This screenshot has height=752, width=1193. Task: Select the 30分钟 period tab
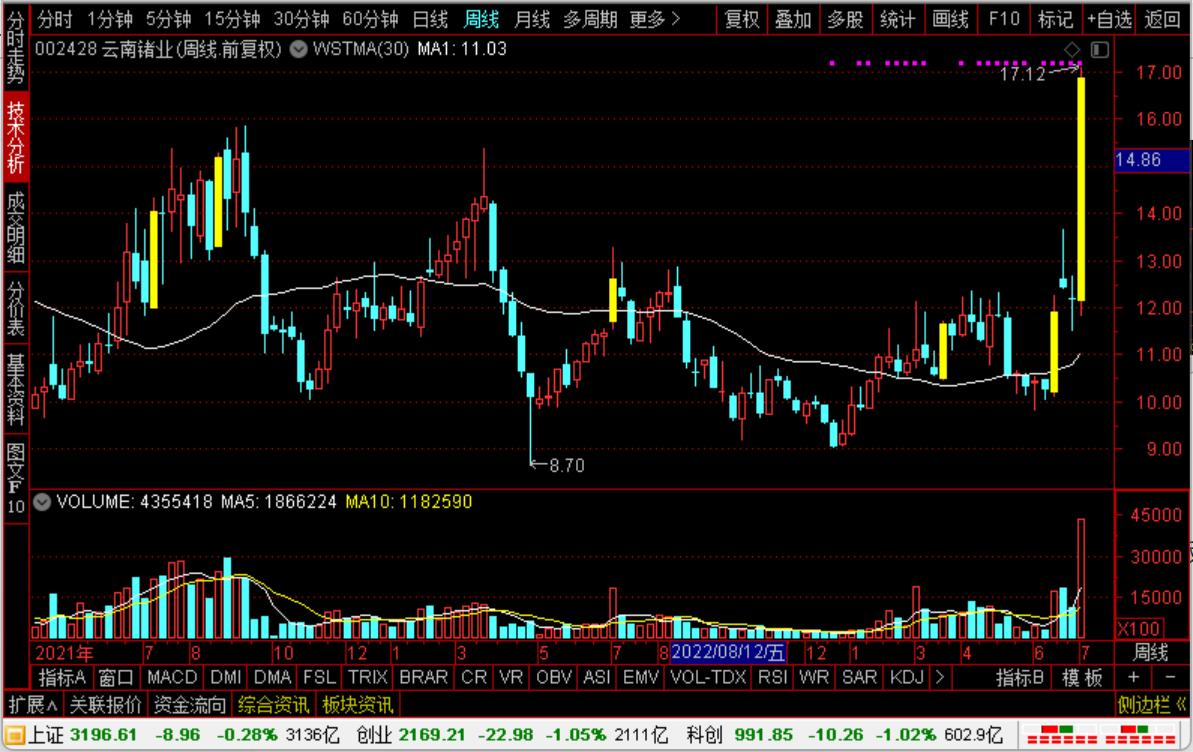pos(301,19)
